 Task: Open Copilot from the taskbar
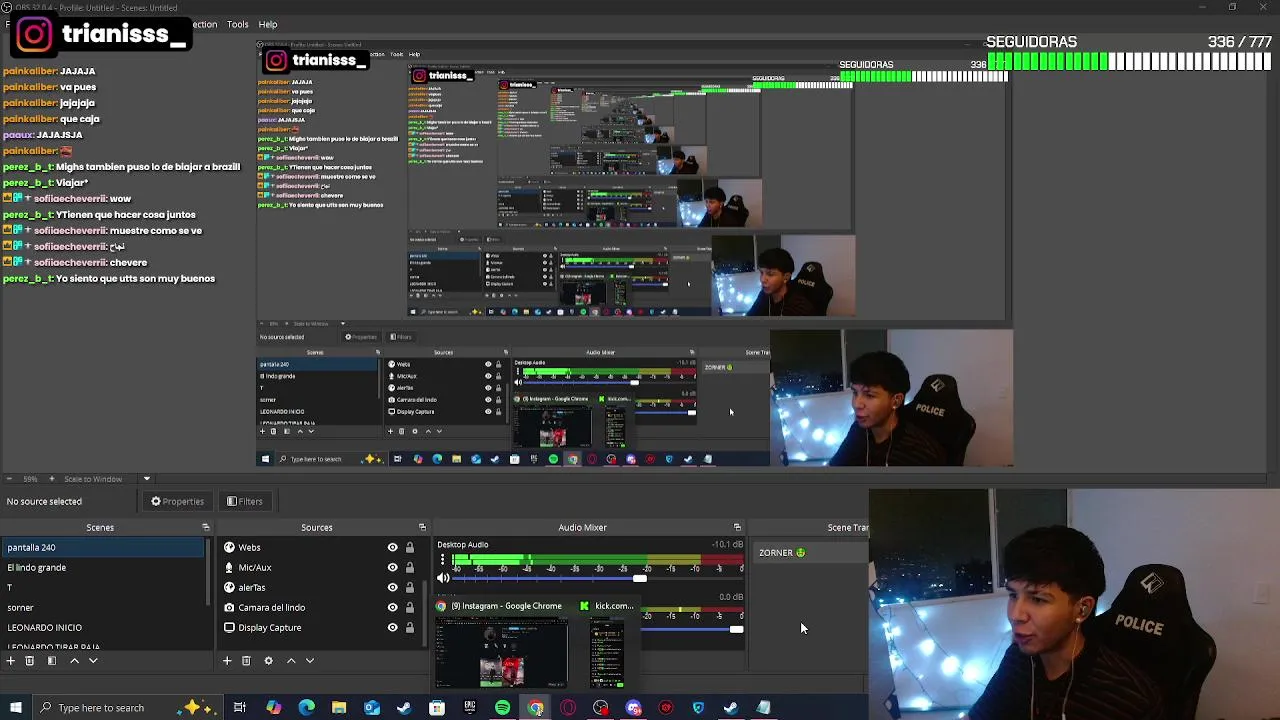[273, 708]
